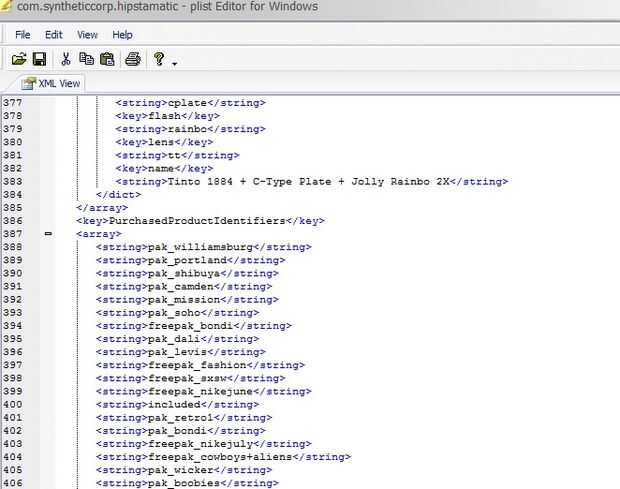Image resolution: width=620 pixels, height=489 pixels.
Task: Select the pak_portland string line
Action: [x=191, y=260]
